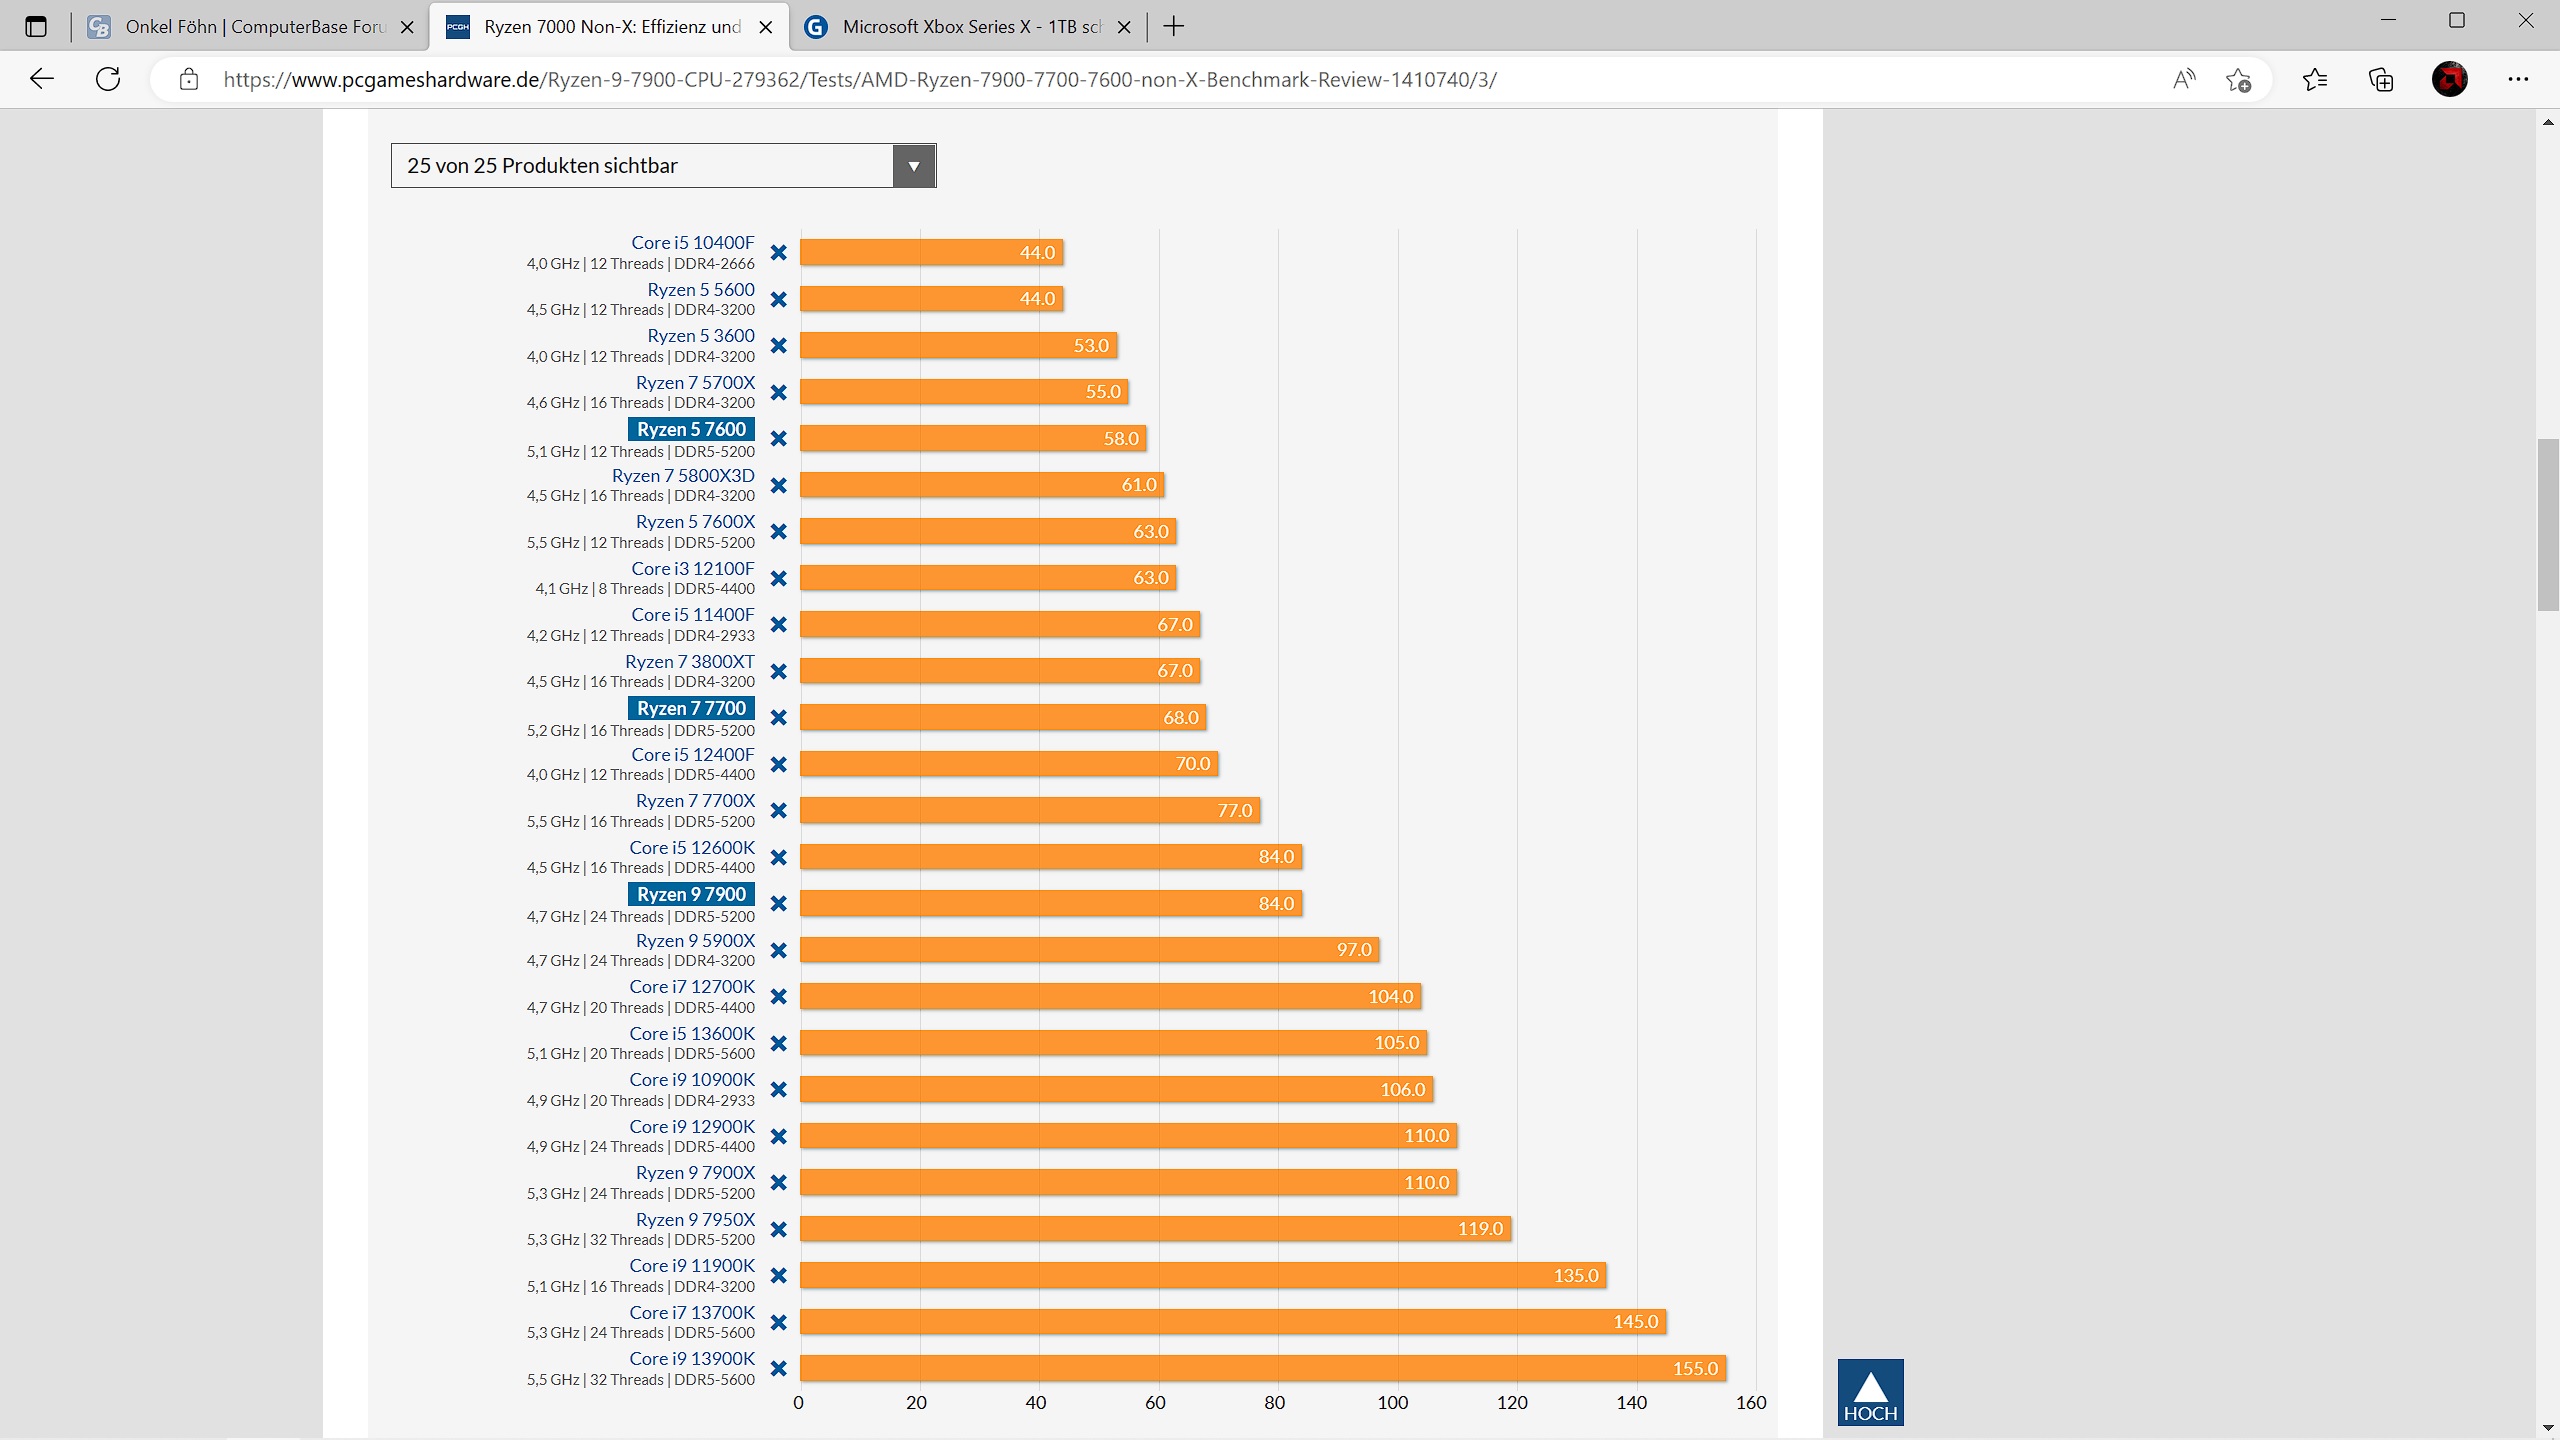The image size is (2560, 1440).
Task: Open the Favorites list icon
Action: pyautogui.click(x=2315, y=79)
